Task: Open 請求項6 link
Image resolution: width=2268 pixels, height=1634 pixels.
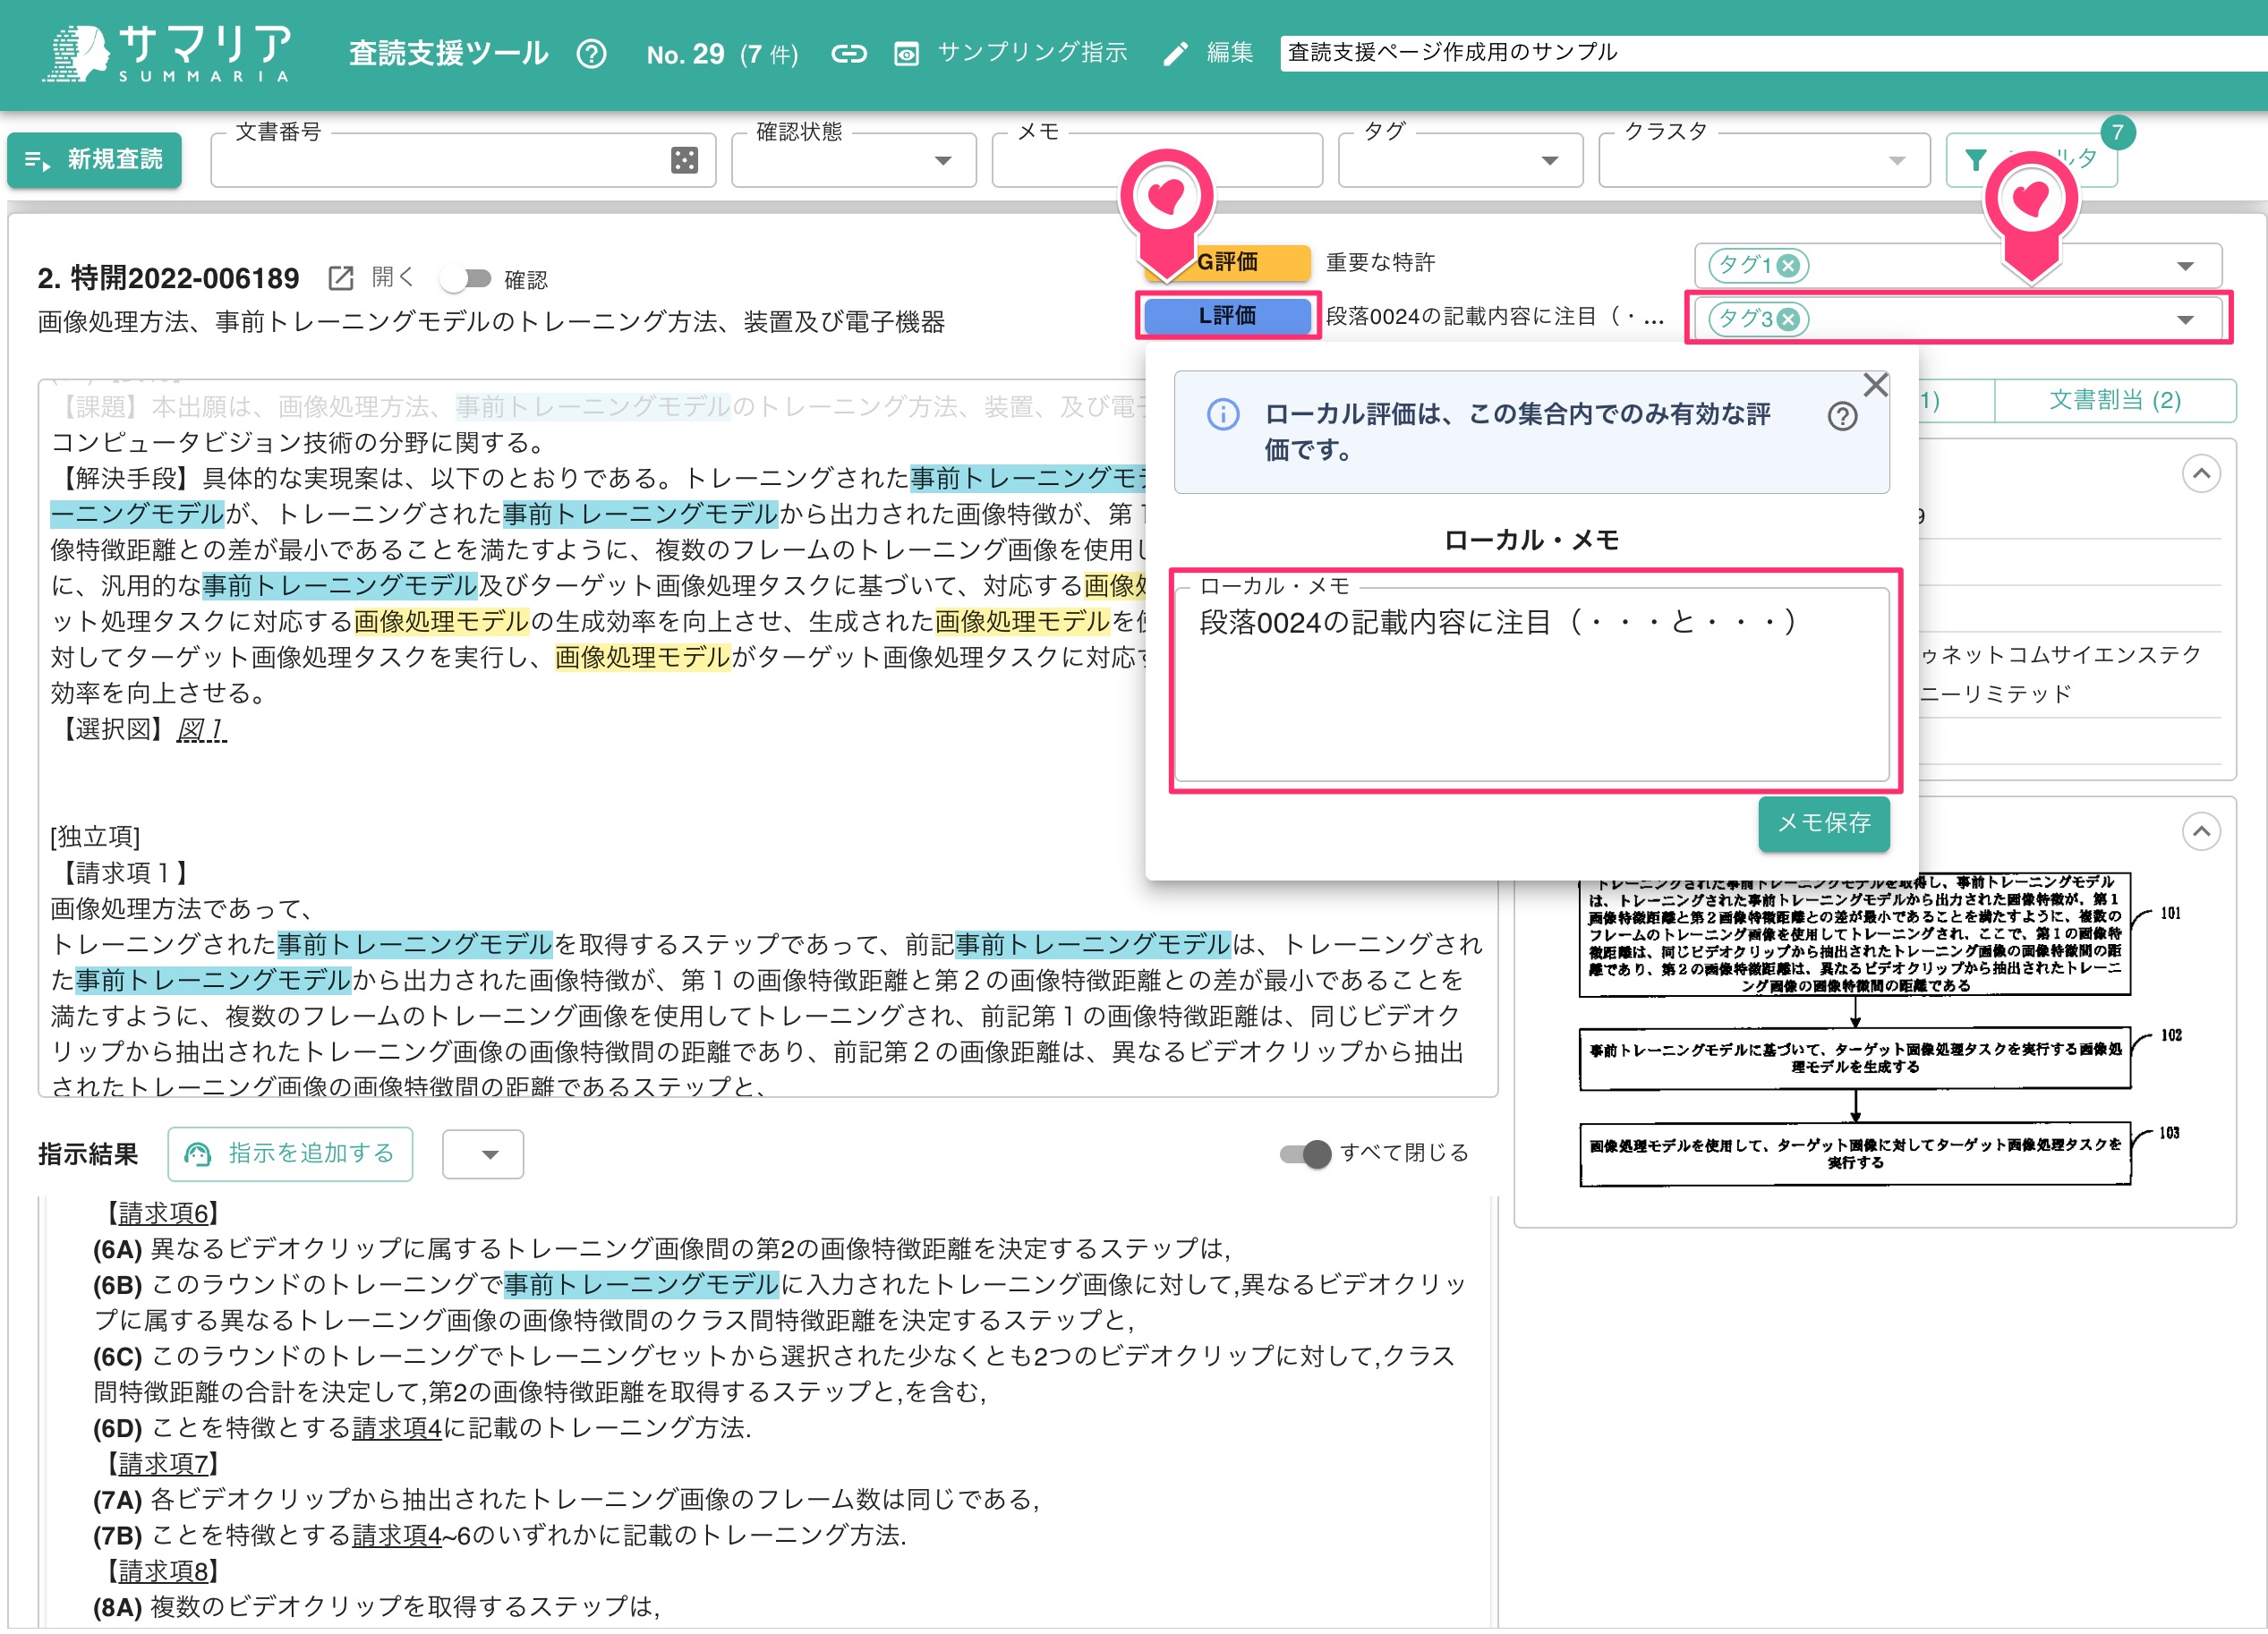Action: (x=163, y=1214)
